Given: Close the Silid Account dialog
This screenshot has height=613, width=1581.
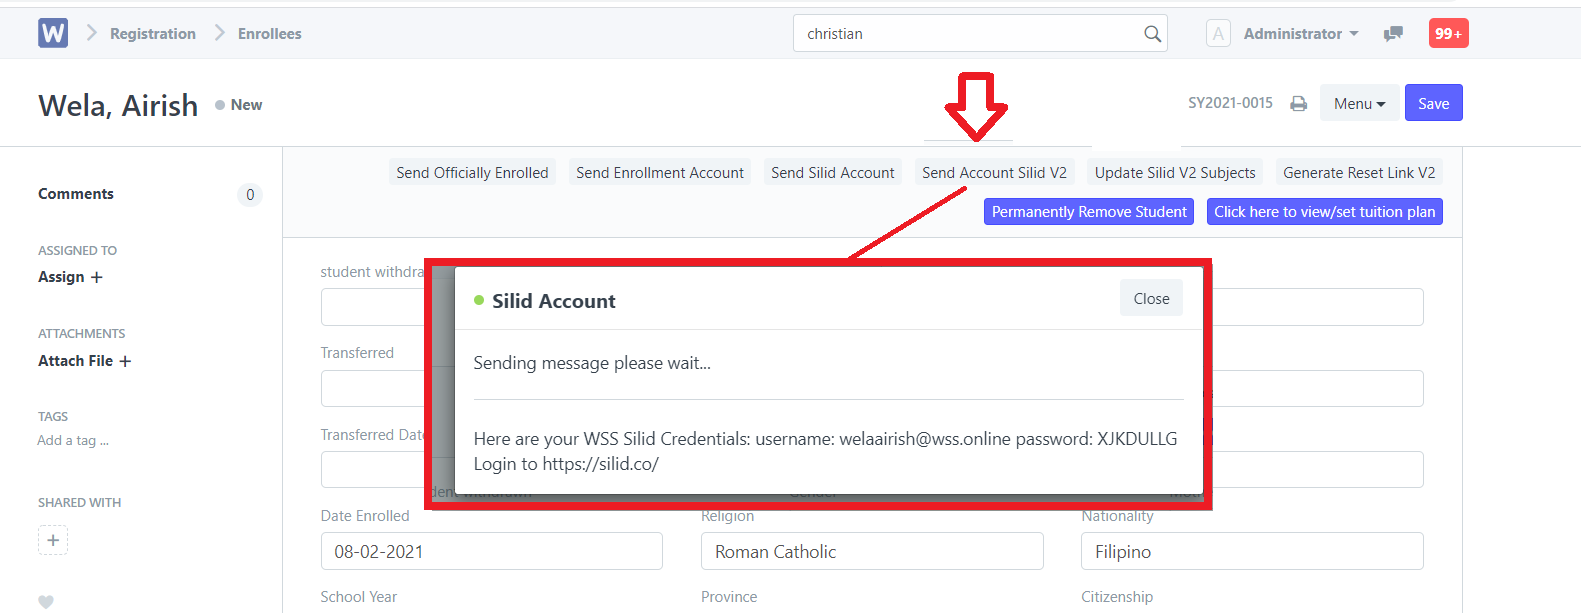Looking at the screenshot, I should 1151,298.
